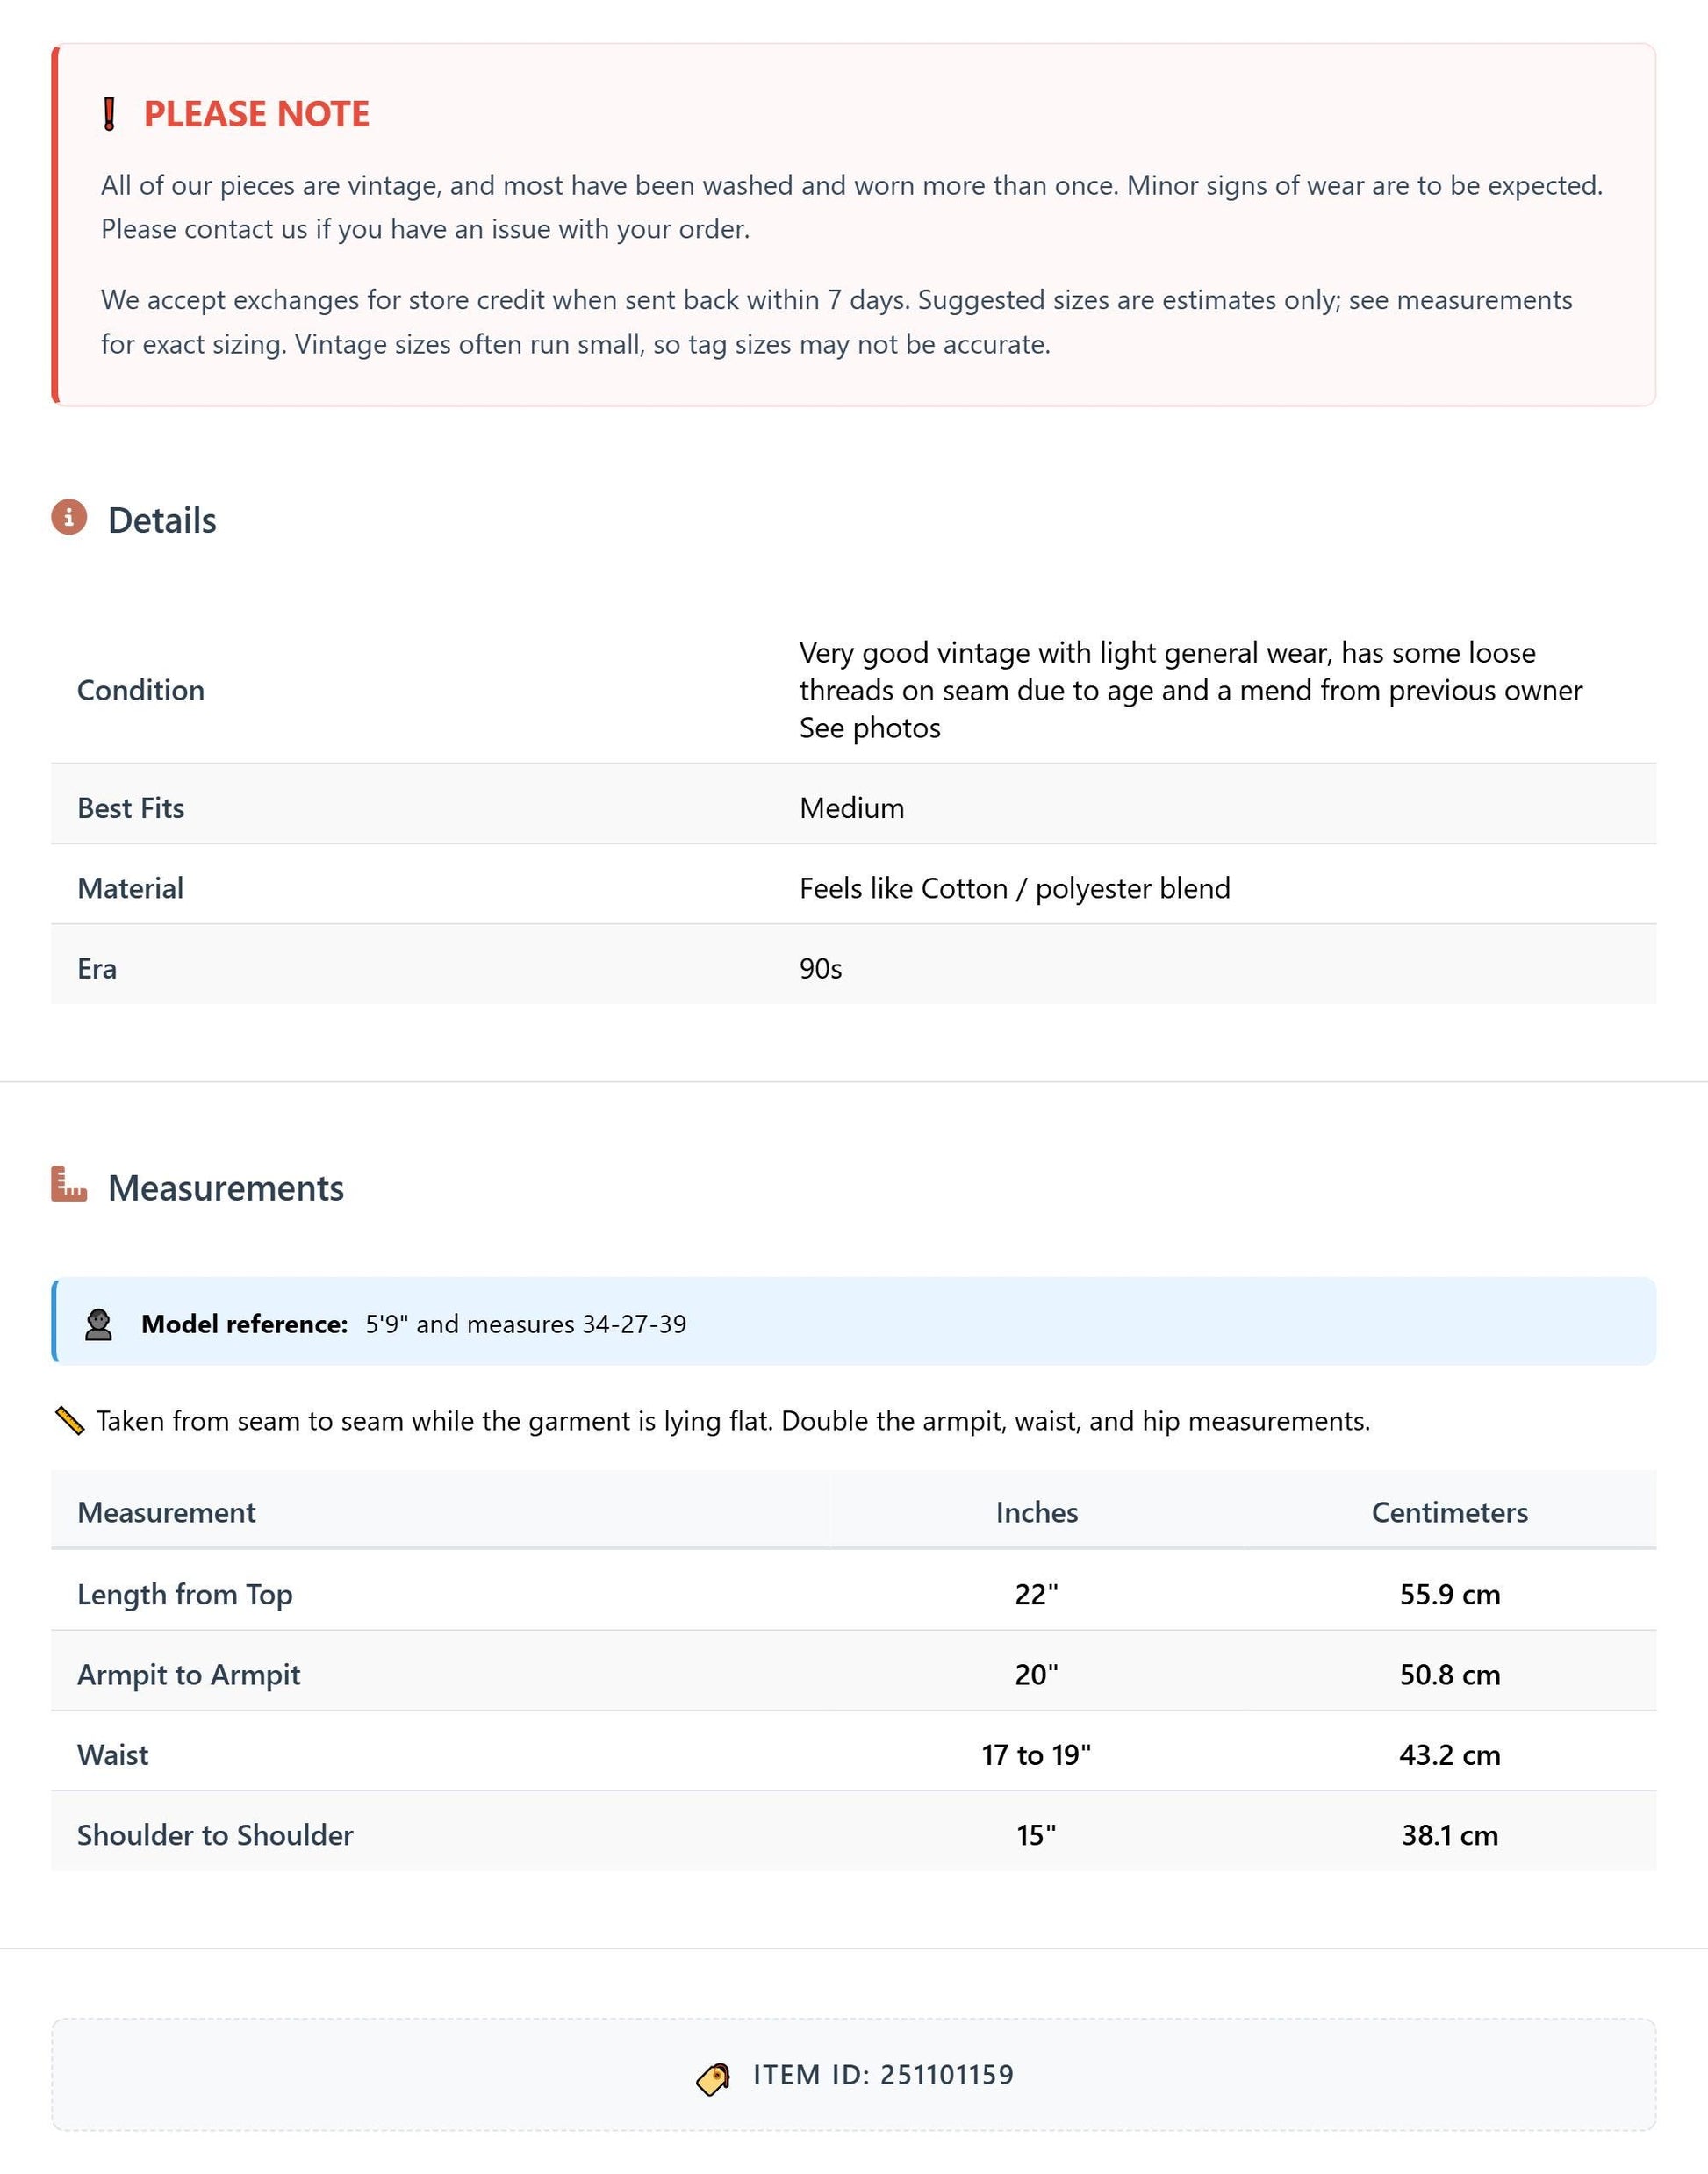Screen dimensions: 1708x2174
Task: Click the Inches column header
Action: [1037, 1512]
